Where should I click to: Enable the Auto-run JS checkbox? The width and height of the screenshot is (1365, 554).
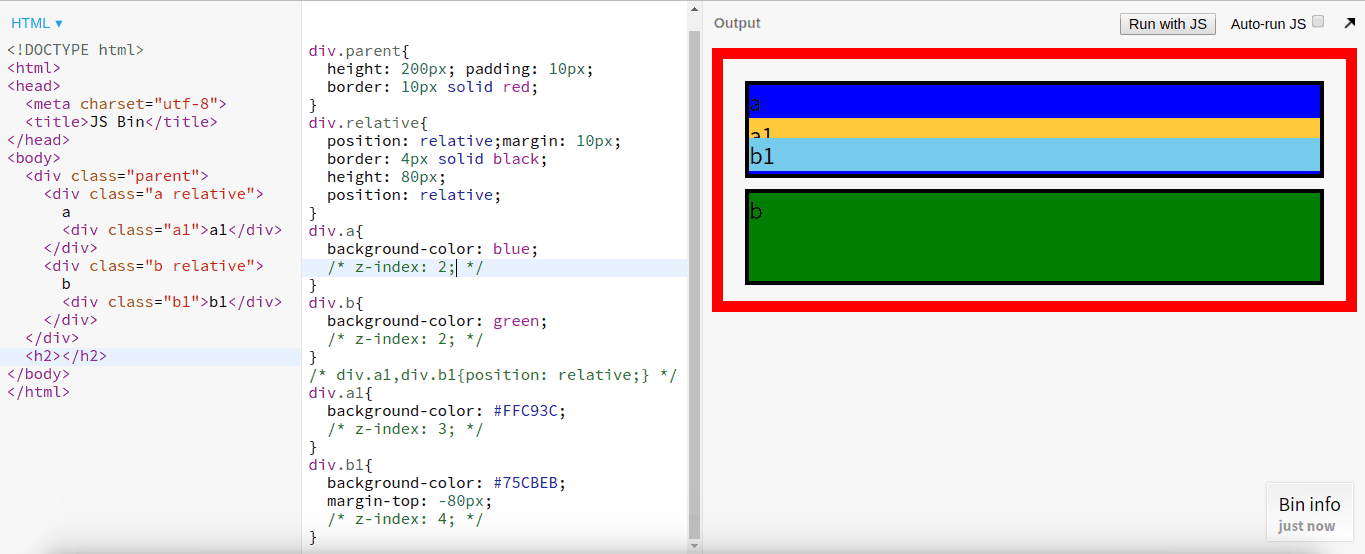point(1318,21)
